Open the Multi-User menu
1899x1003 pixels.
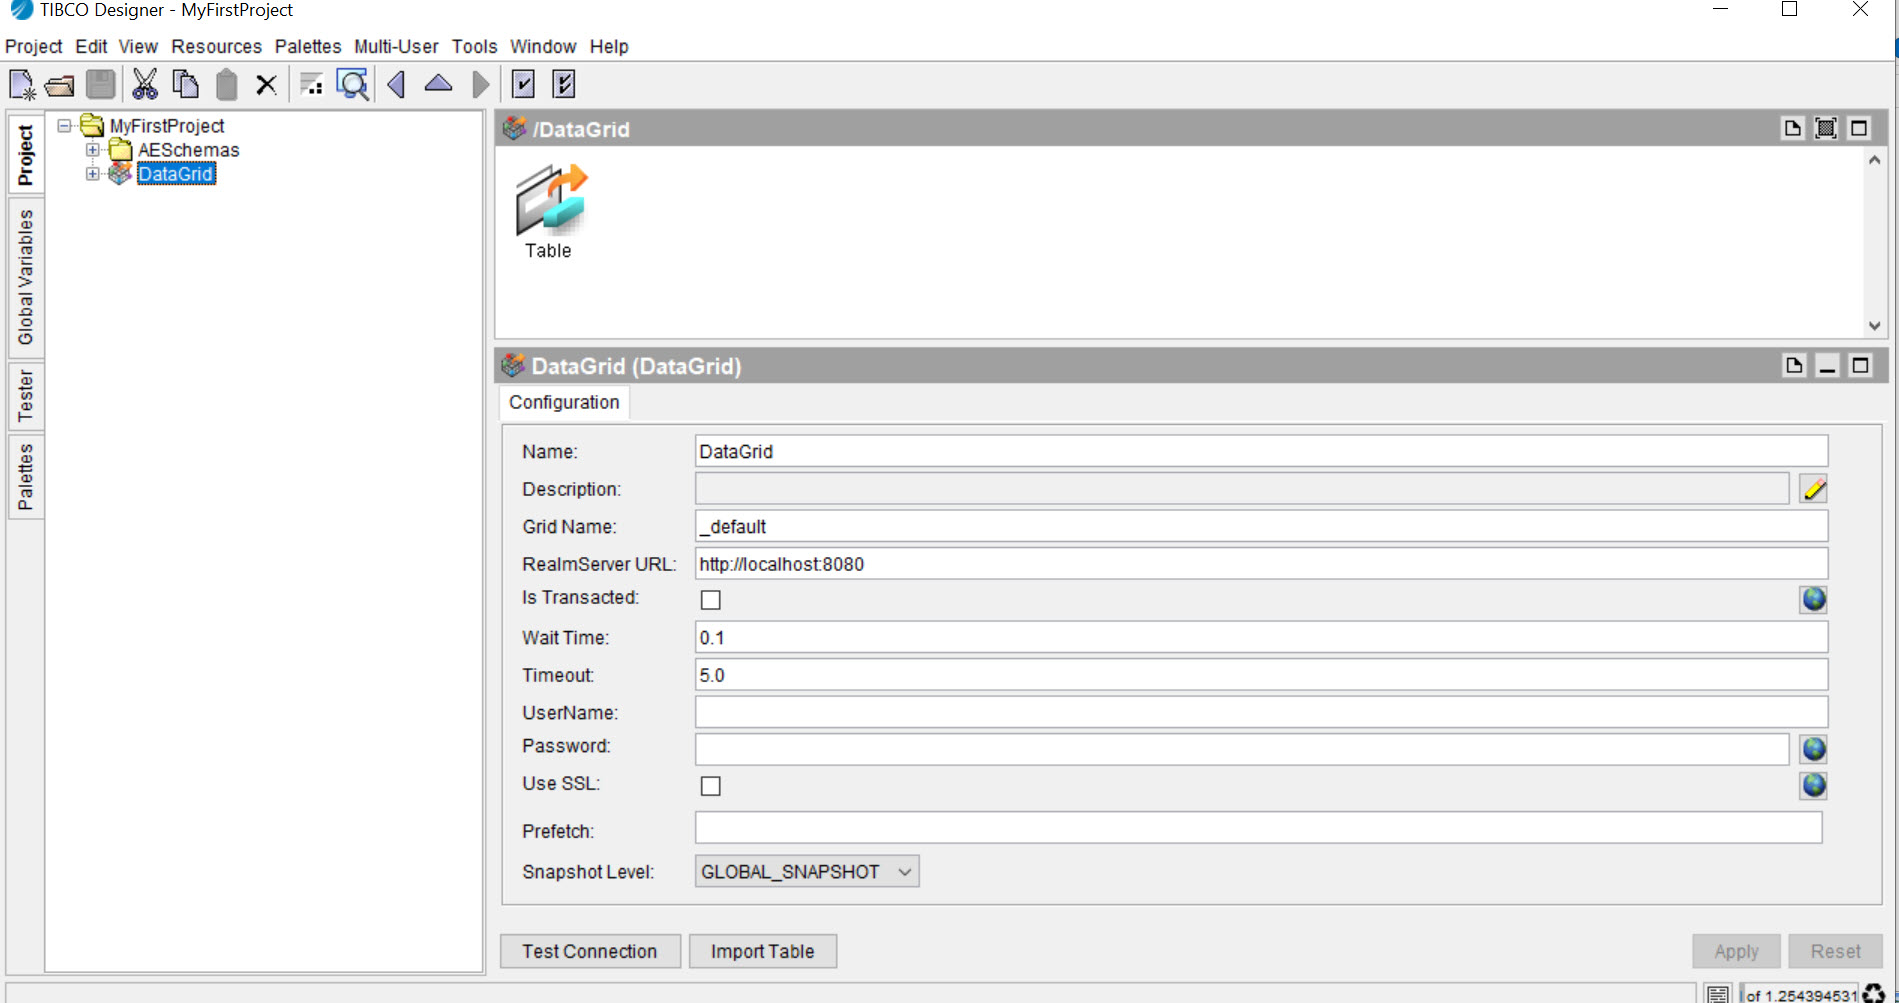coord(396,46)
